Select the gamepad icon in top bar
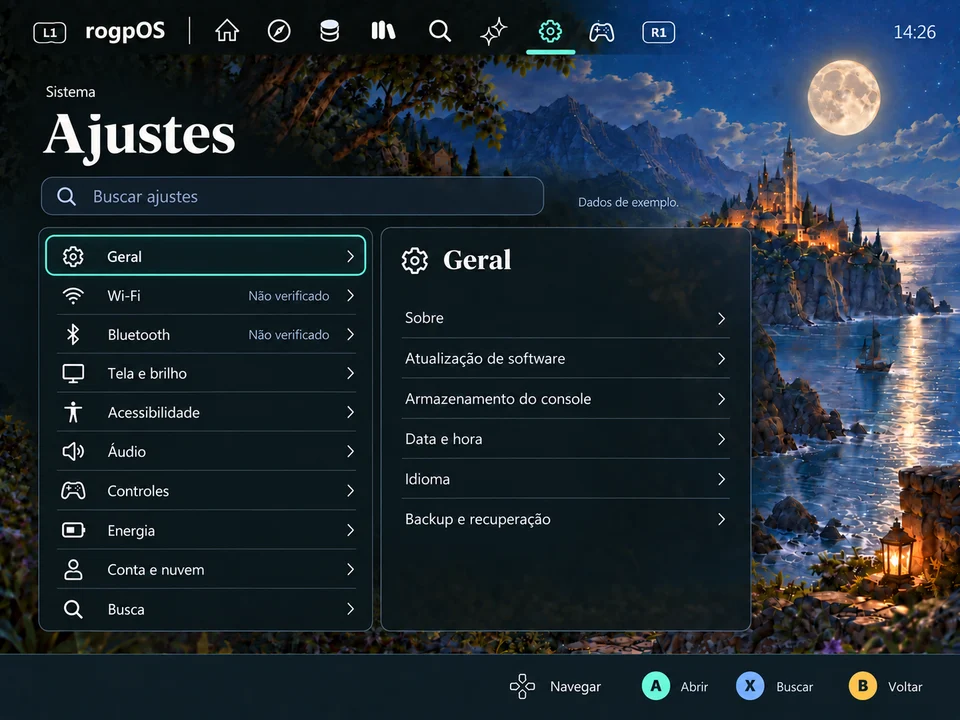 click(x=601, y=32)
